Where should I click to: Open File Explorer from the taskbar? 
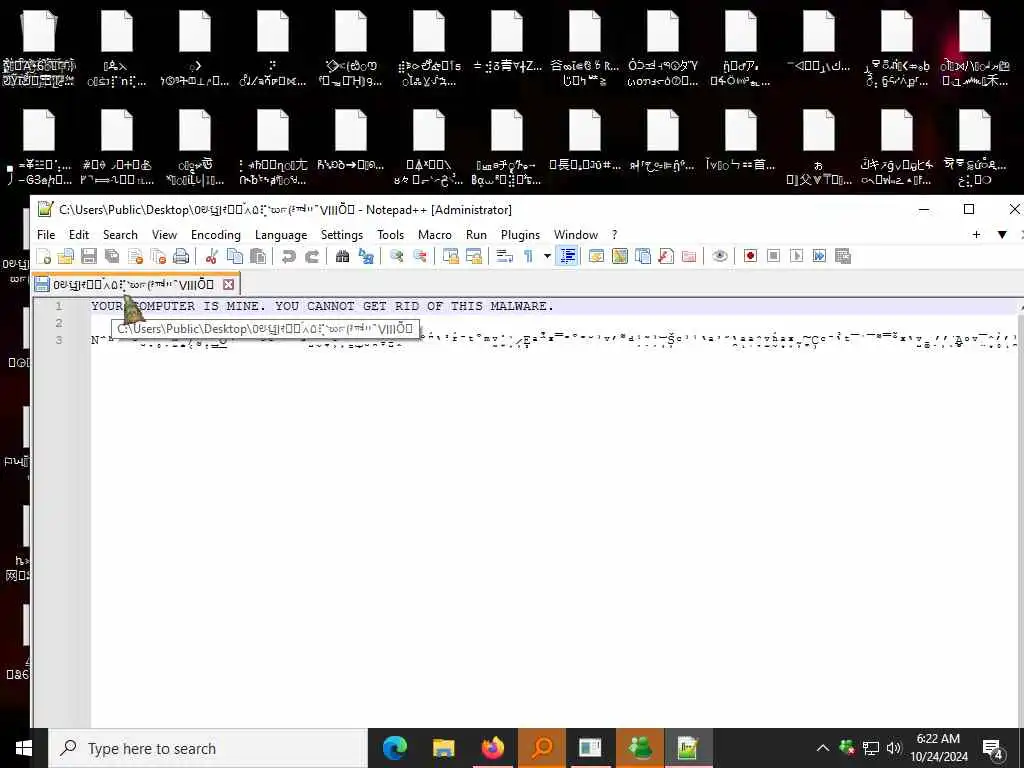(x=443, y=748)
